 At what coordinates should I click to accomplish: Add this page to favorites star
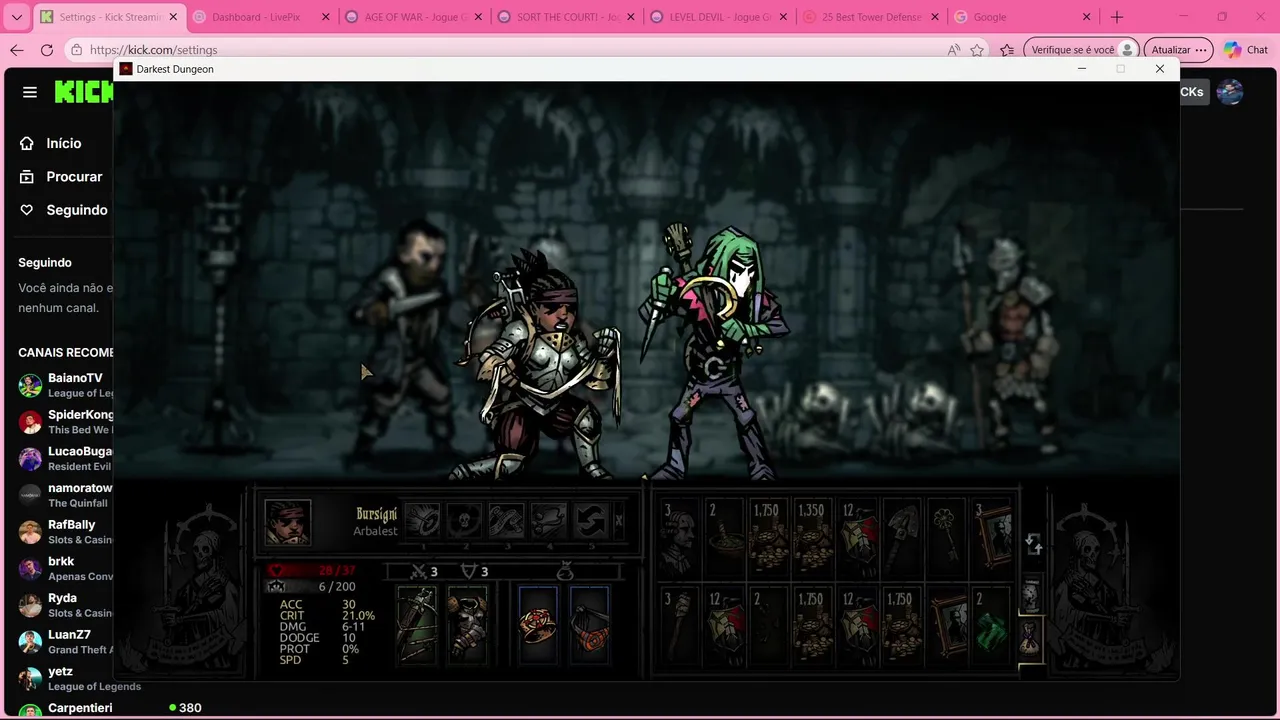coord(977,50)
